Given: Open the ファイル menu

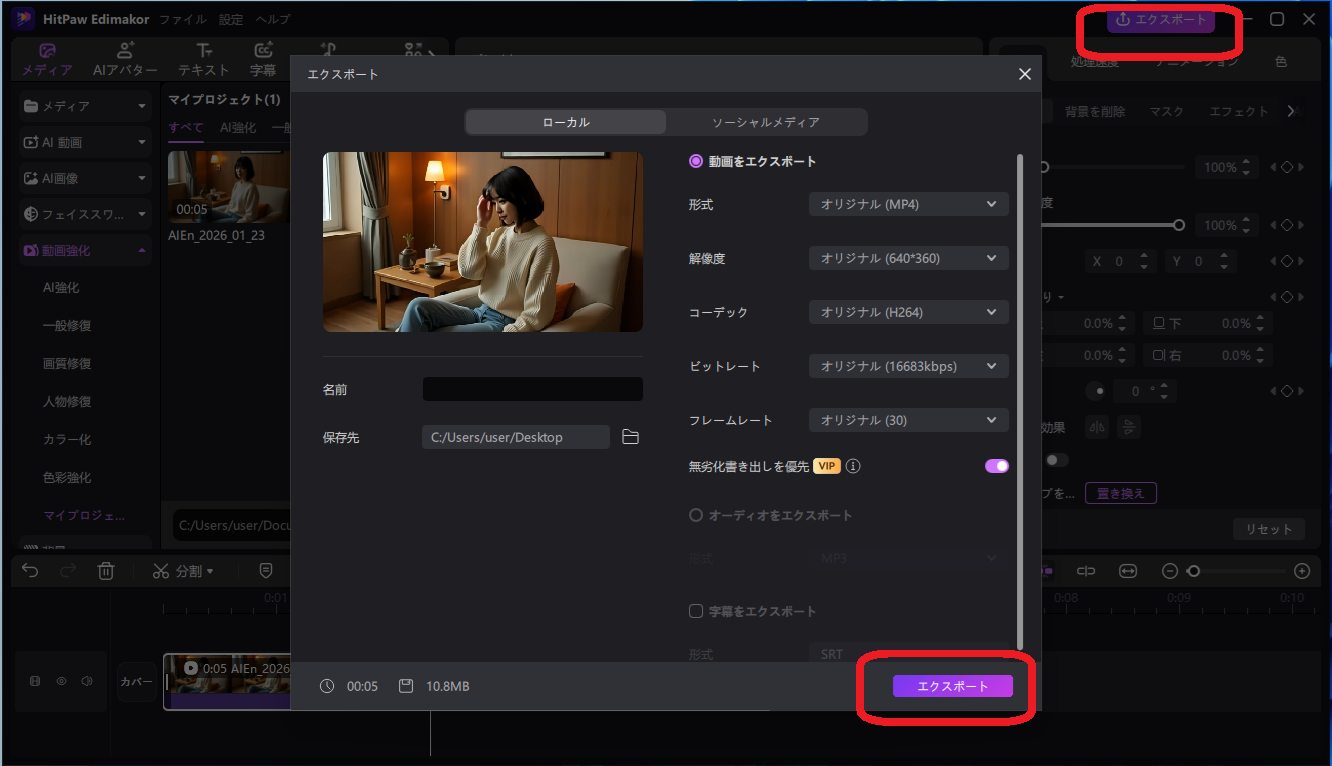Looking at the screenshot, I should [183, 18].
